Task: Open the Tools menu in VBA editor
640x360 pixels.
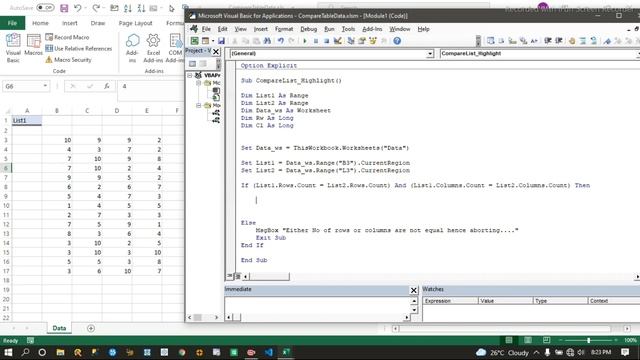Action: 348,29
